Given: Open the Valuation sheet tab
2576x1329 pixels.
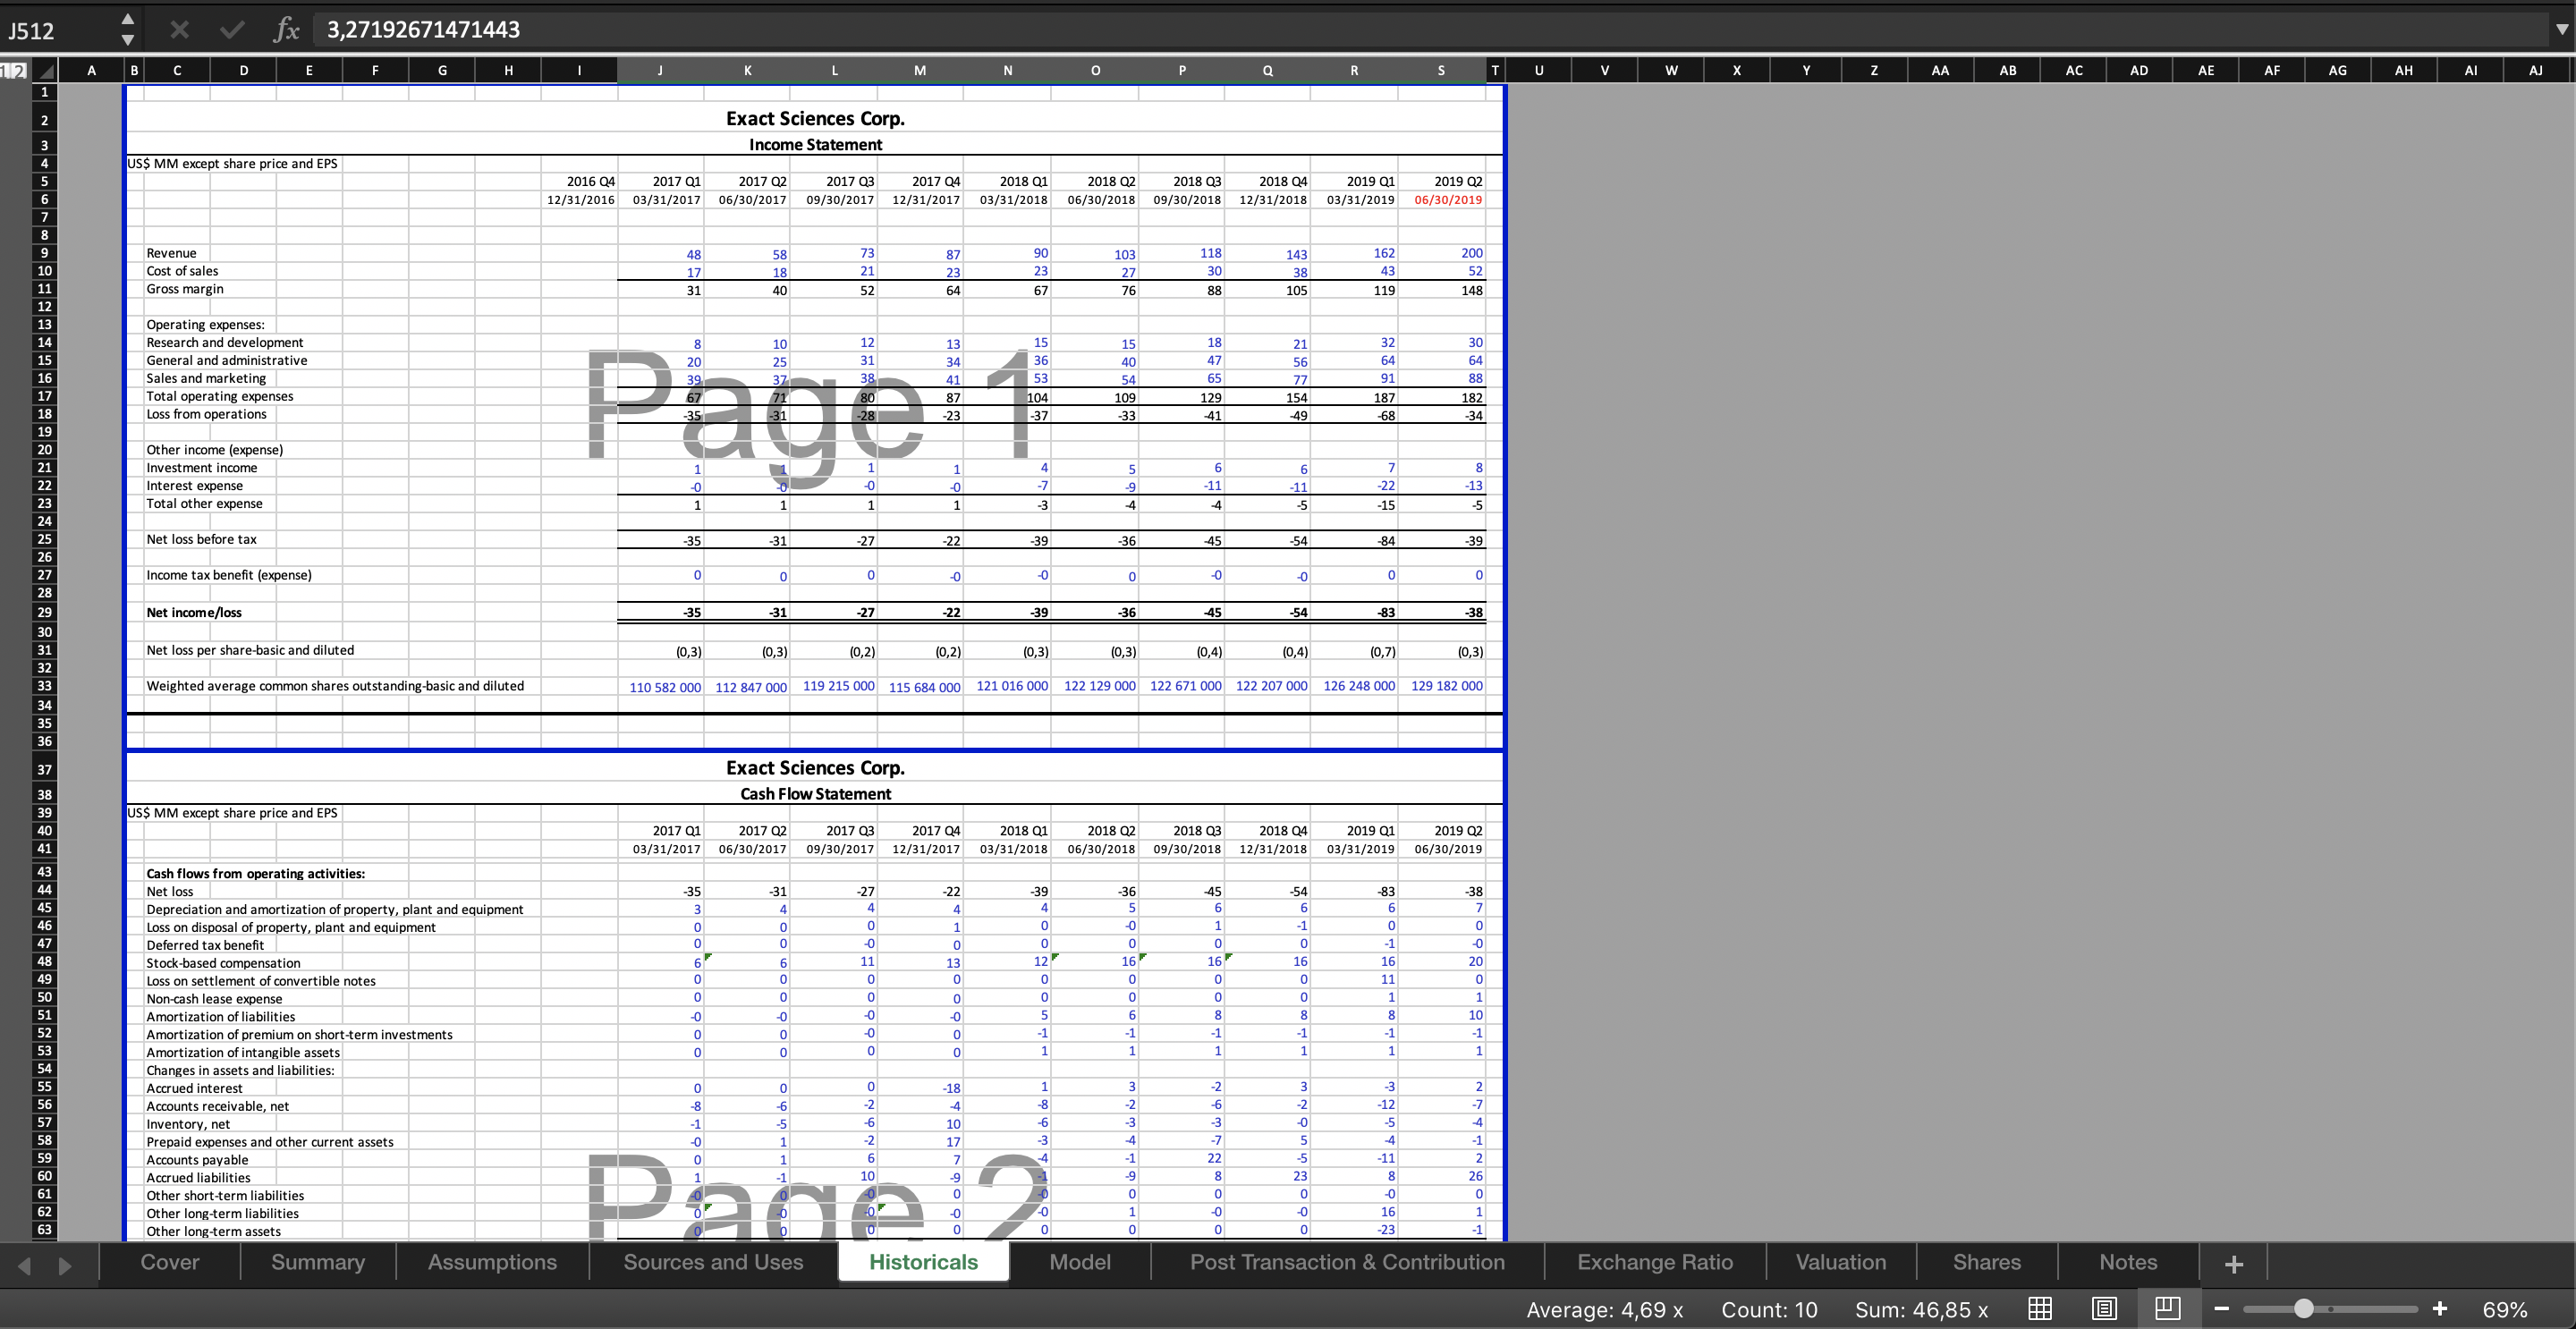Looking at the screenshot, I should [1841, 1262].
